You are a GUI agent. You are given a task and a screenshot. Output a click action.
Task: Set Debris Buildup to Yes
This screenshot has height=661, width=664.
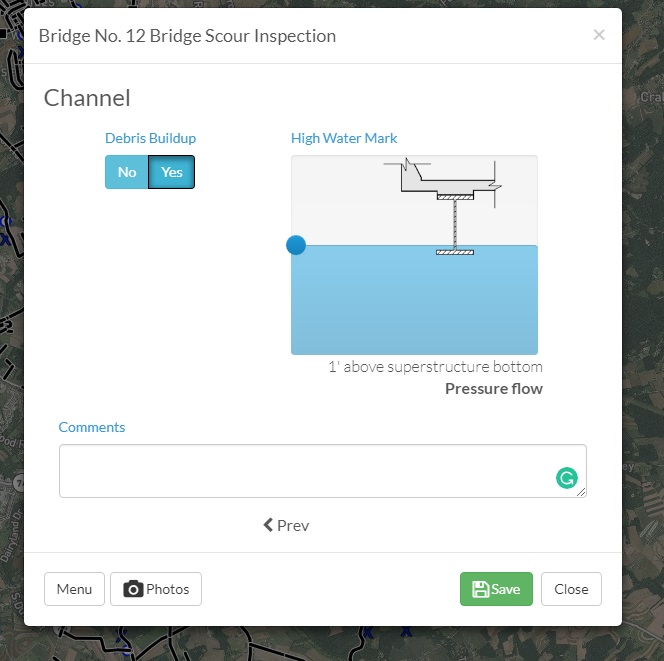pyautogui.click(x=172, y=172)
